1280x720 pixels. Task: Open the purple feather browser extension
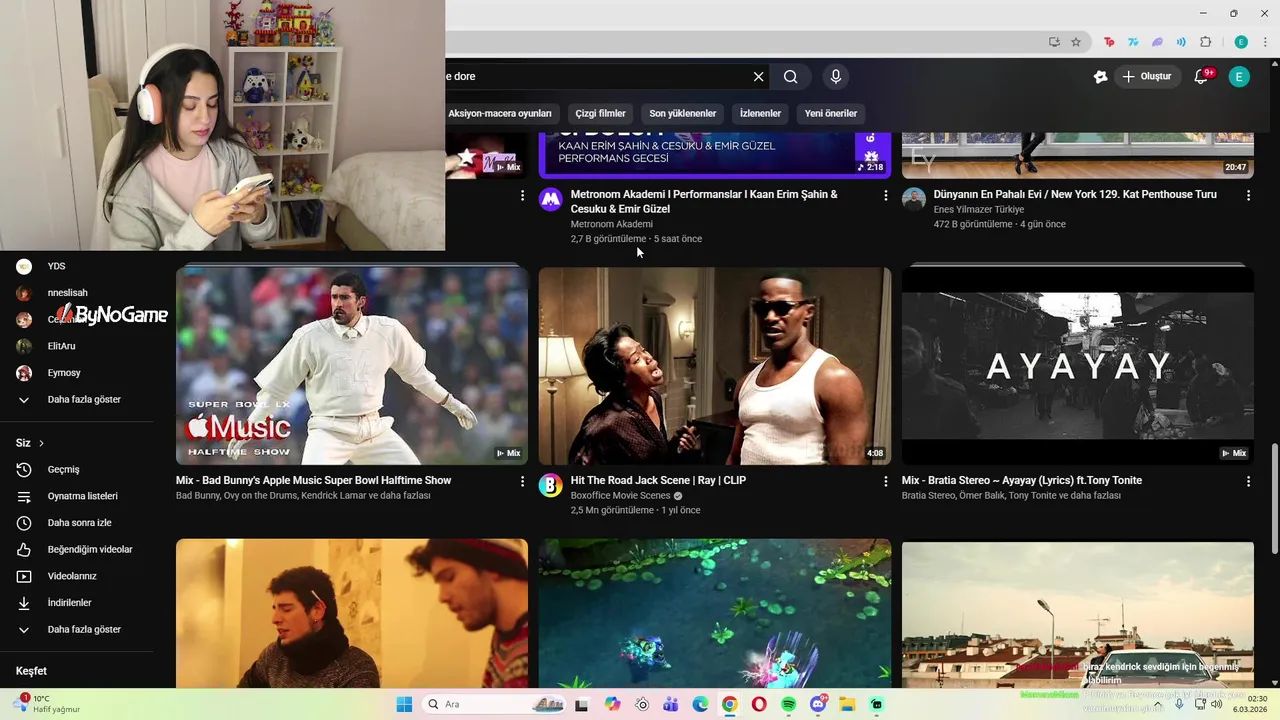(x=1157, y=42)
